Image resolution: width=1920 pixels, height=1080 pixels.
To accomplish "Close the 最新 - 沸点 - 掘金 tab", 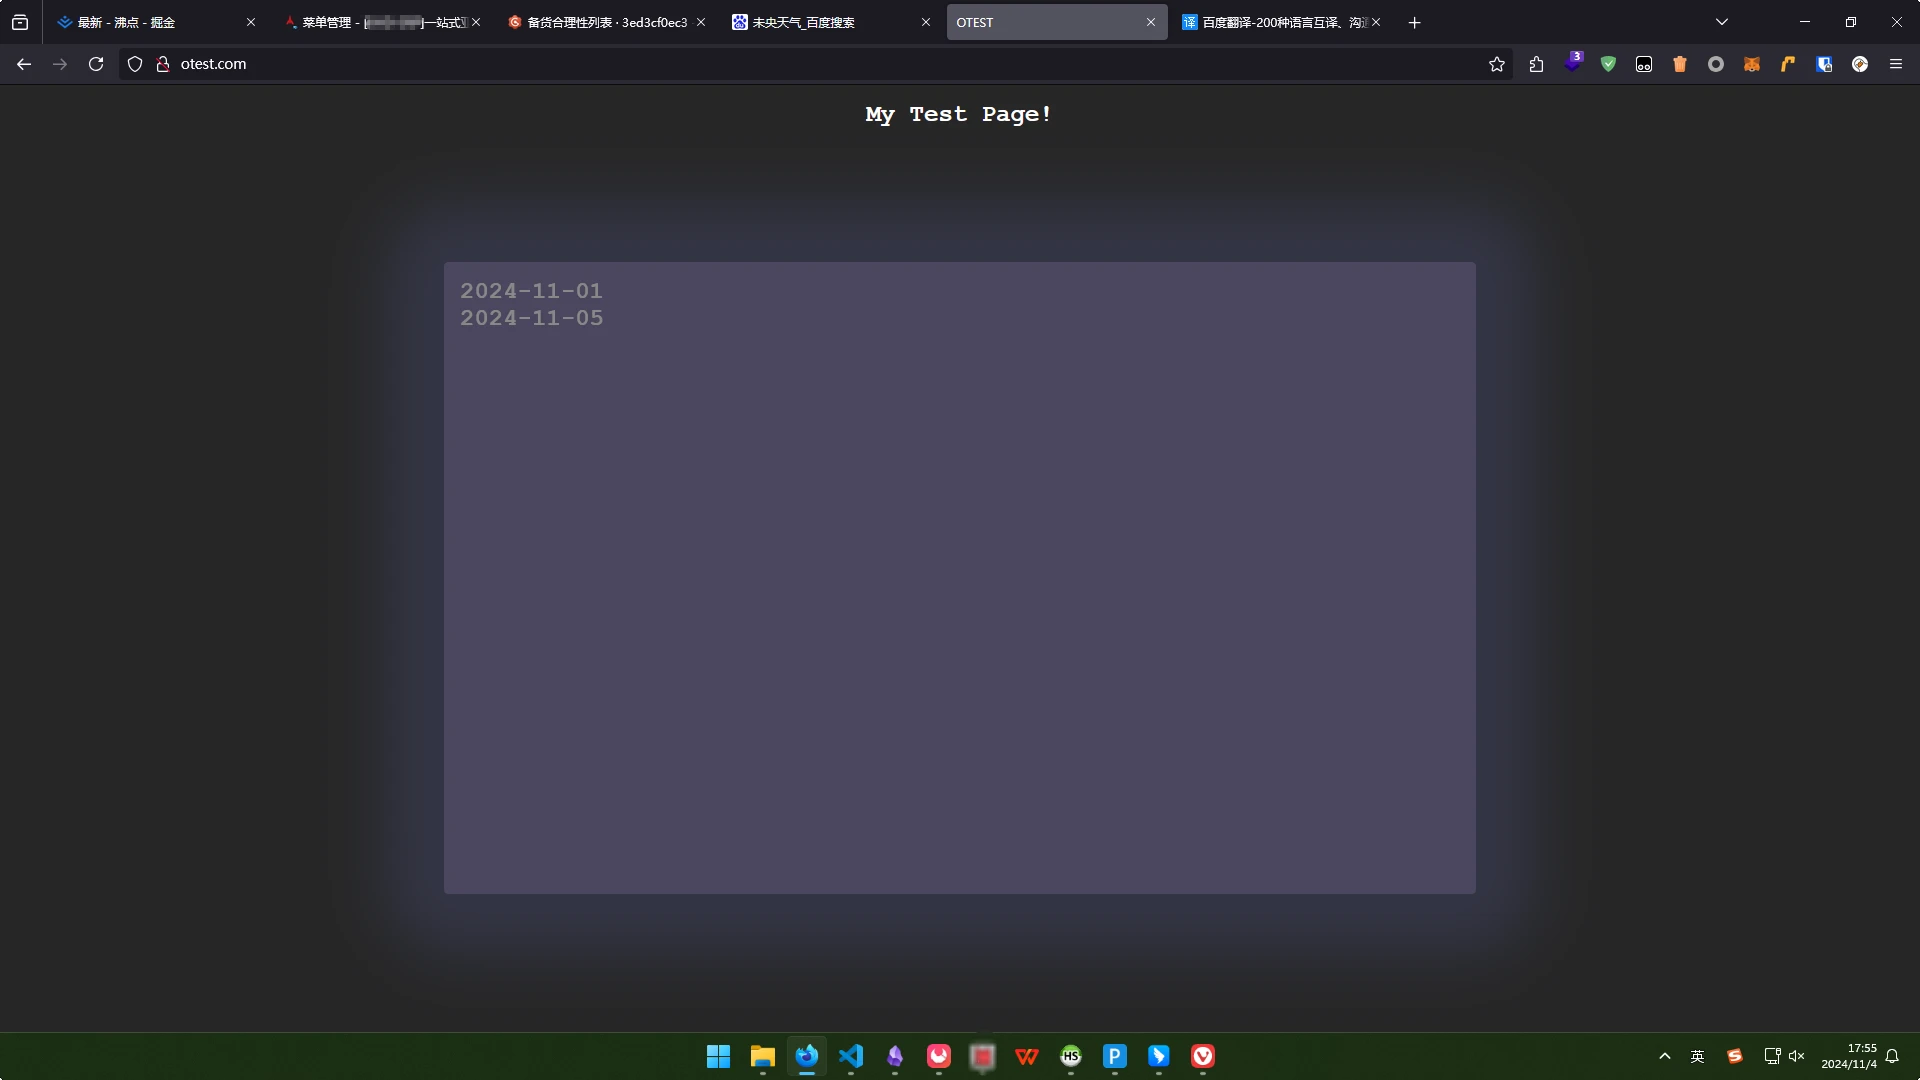I will pyautogui.click(x=250, y=22).
